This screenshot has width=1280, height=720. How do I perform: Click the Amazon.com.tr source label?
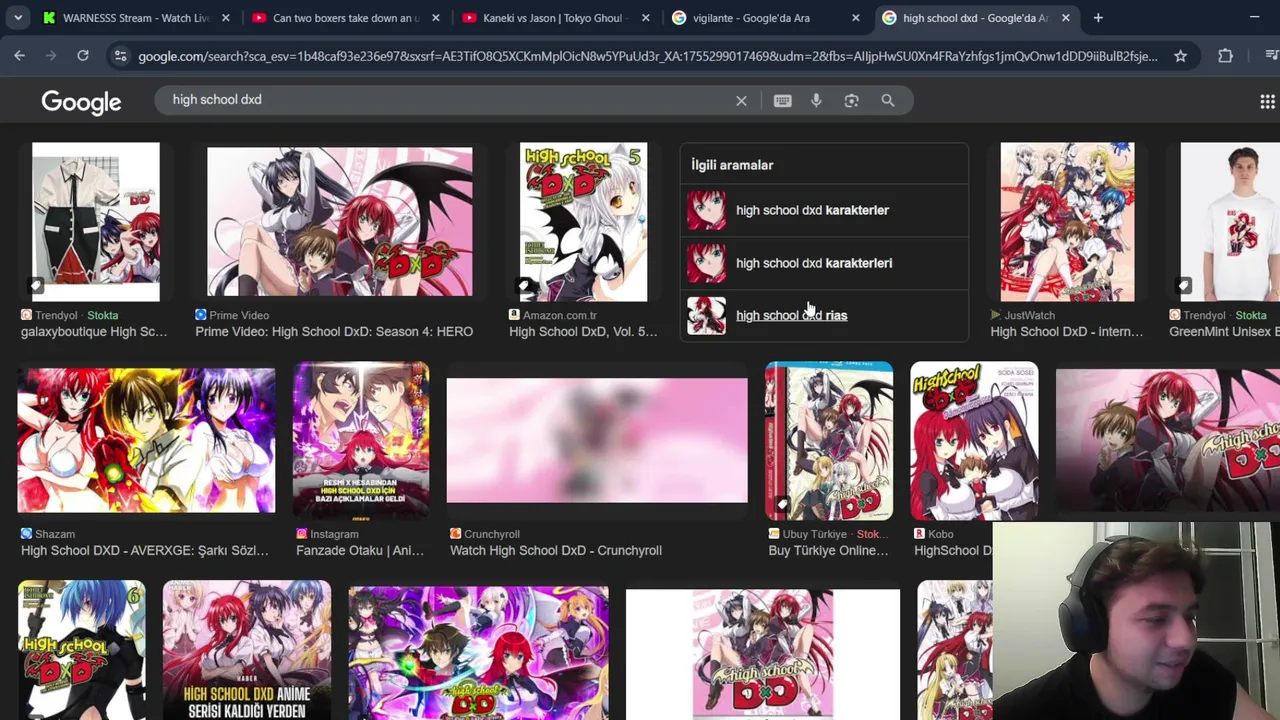tap(559, 315)
